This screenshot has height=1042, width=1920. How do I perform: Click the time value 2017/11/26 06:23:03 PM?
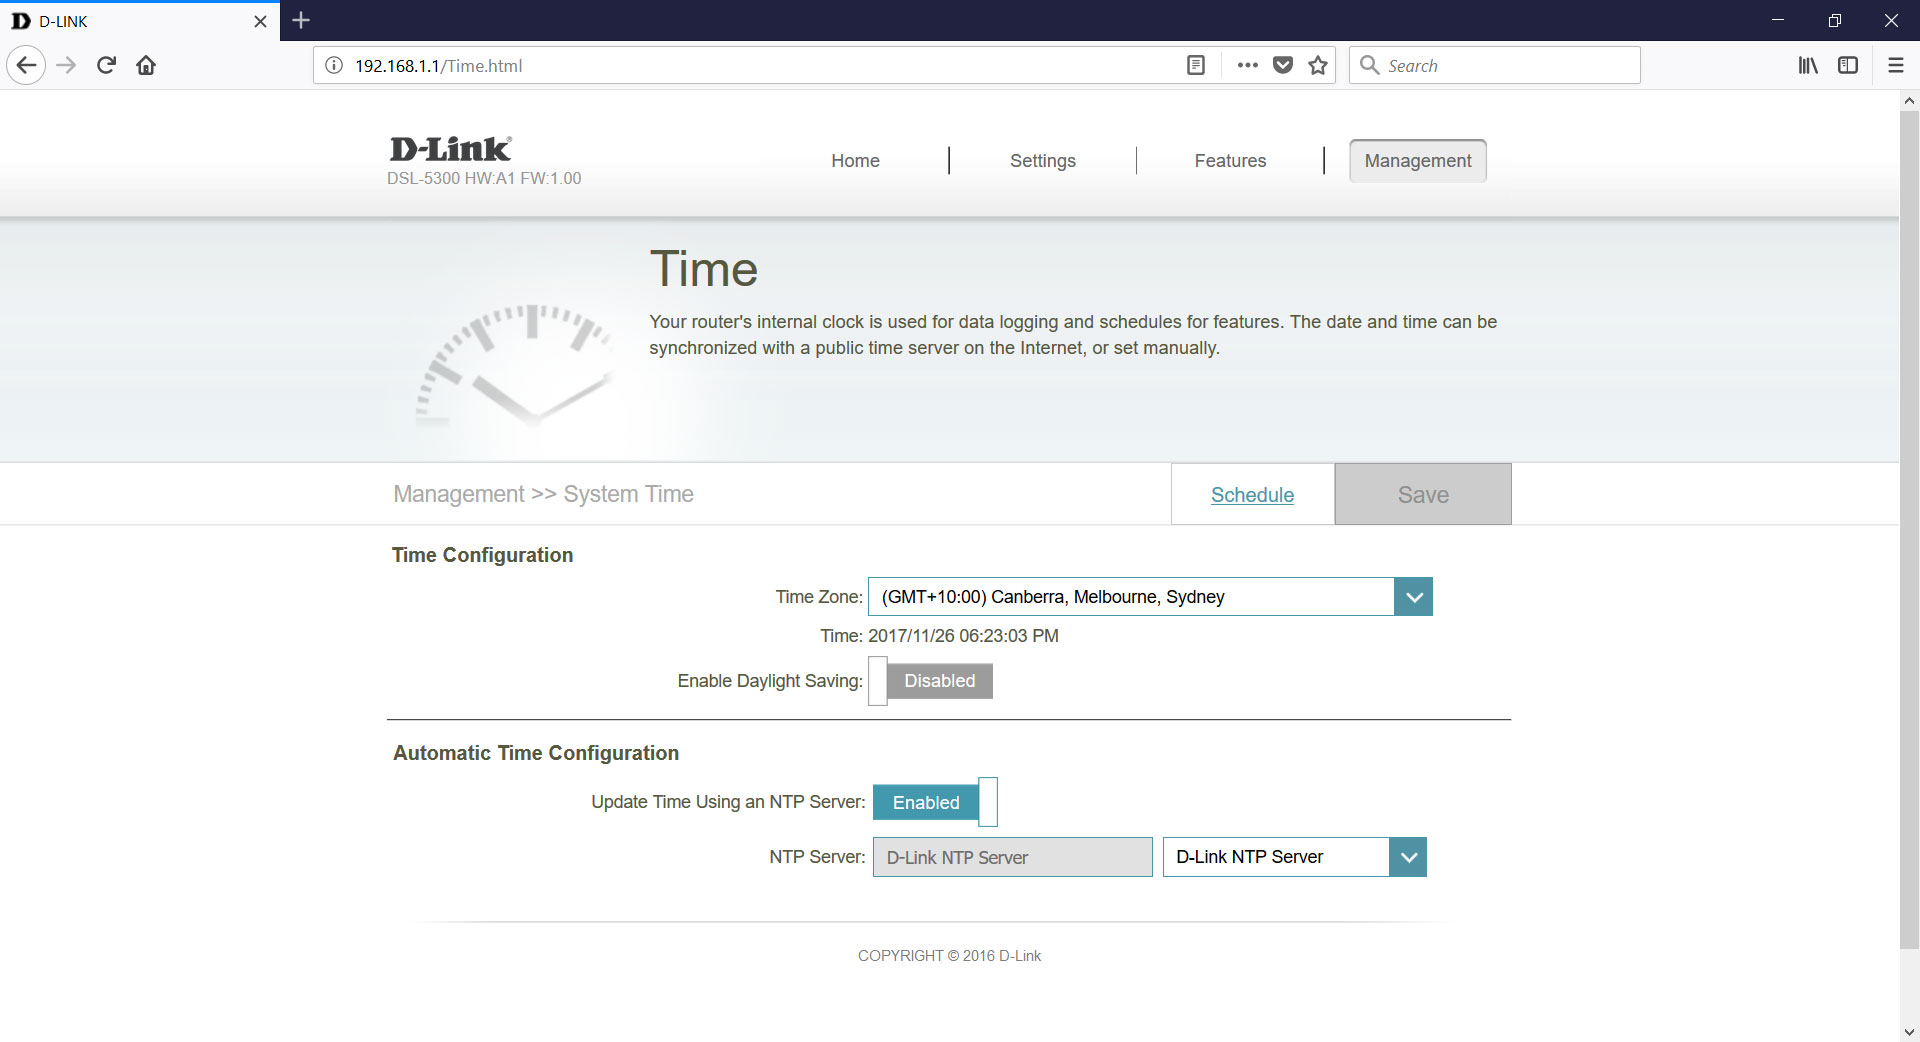coord(963,636)
